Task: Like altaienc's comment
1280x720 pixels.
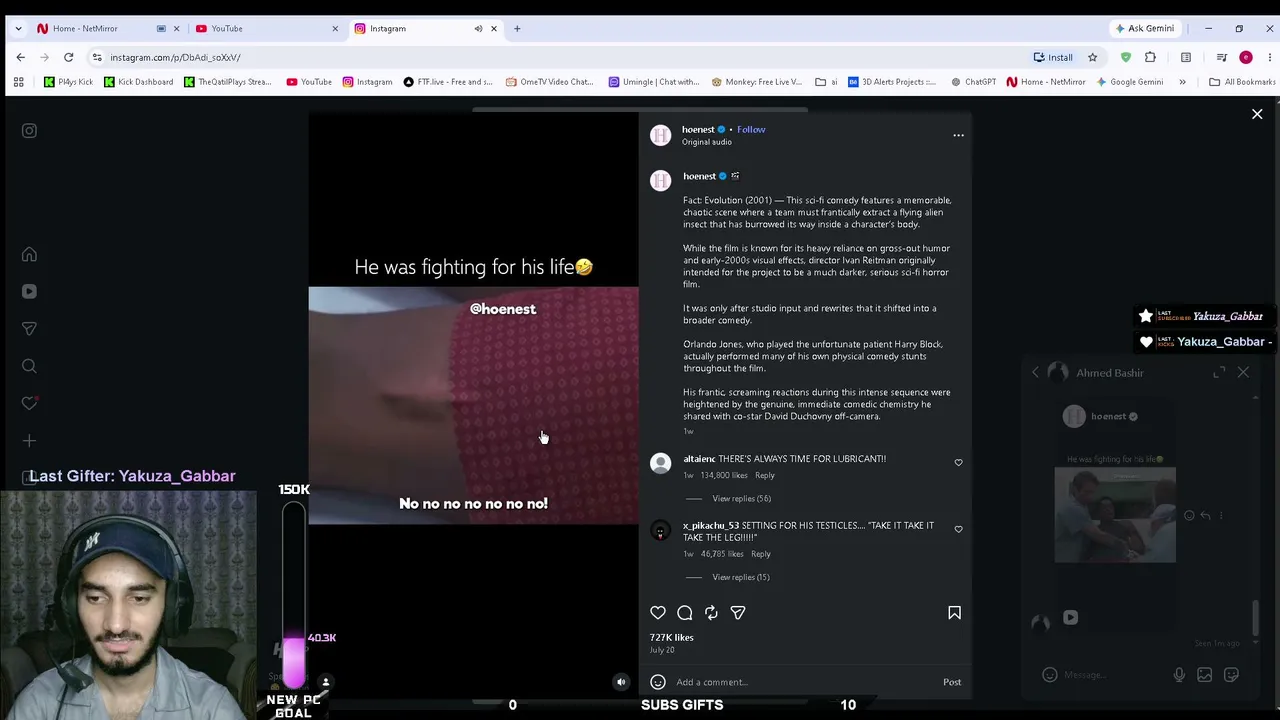Action: coord(958,463)
